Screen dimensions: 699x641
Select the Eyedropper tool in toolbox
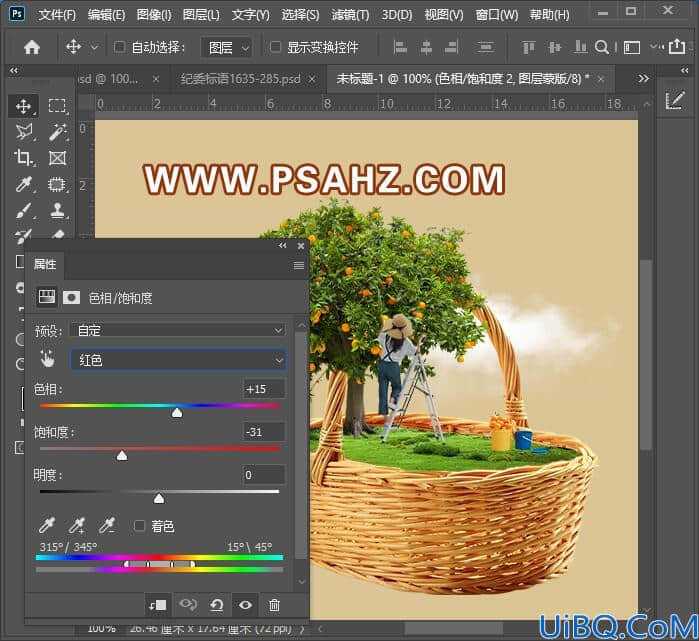[23, 184]
